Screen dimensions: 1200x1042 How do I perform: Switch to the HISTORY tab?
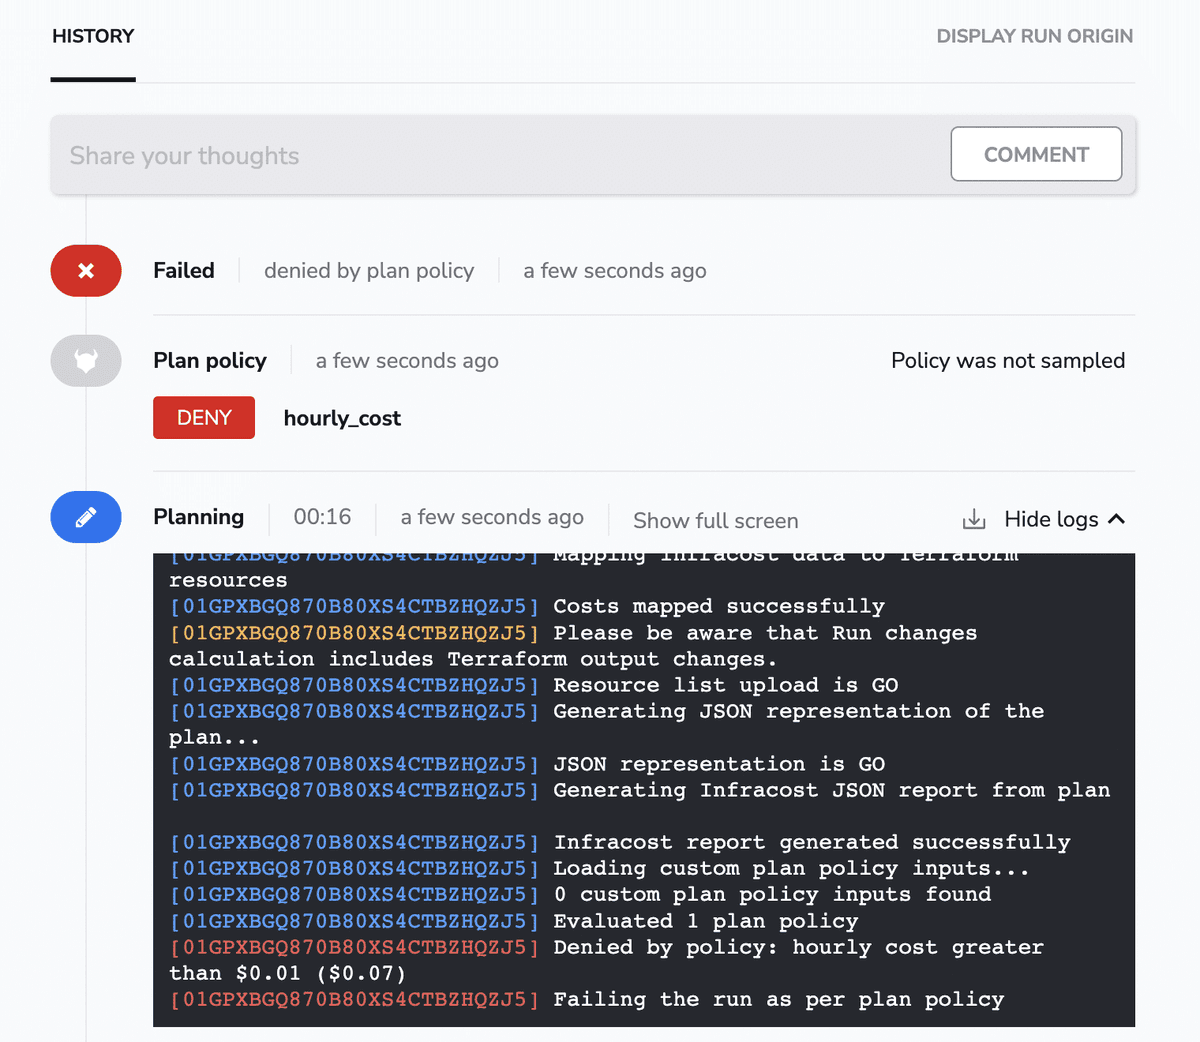[92, 36]
